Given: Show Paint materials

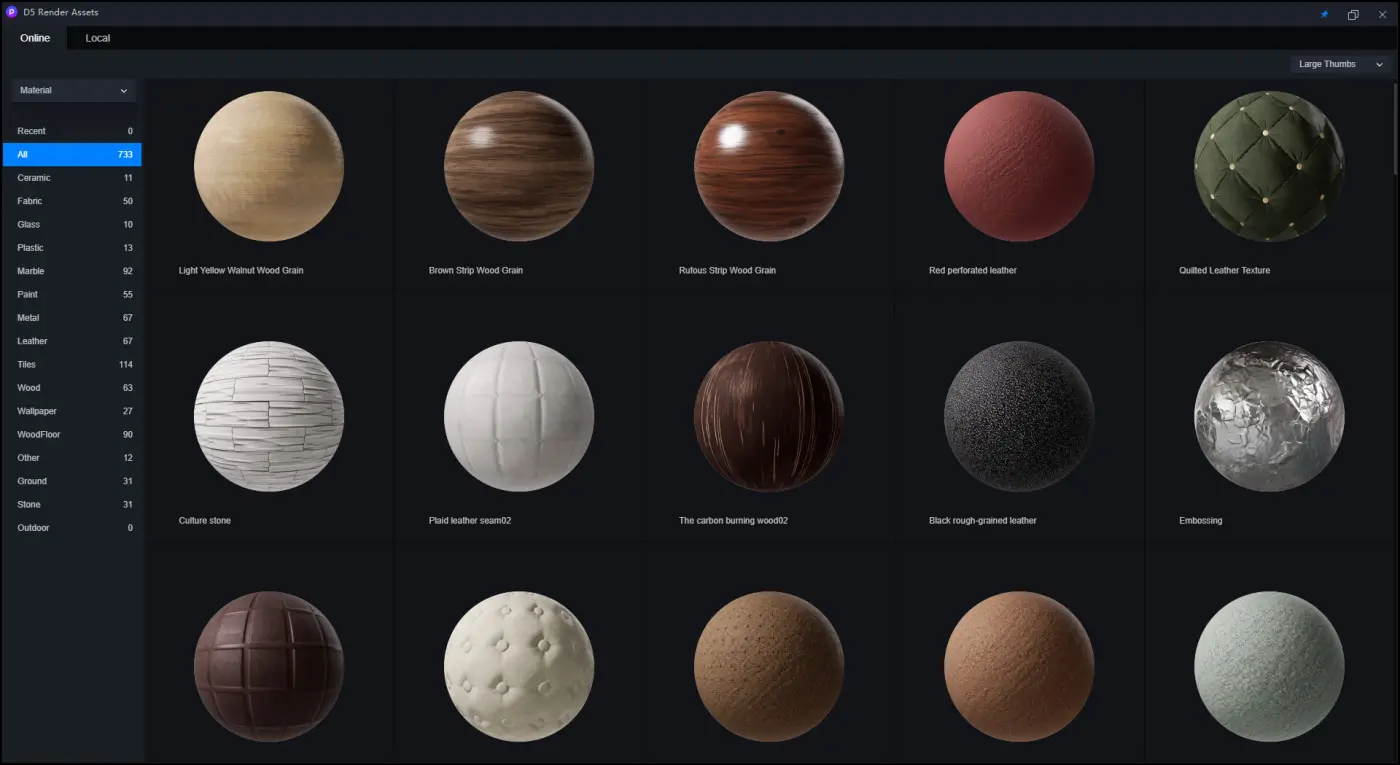Looking at the screenshot, I should pos(72,294).
